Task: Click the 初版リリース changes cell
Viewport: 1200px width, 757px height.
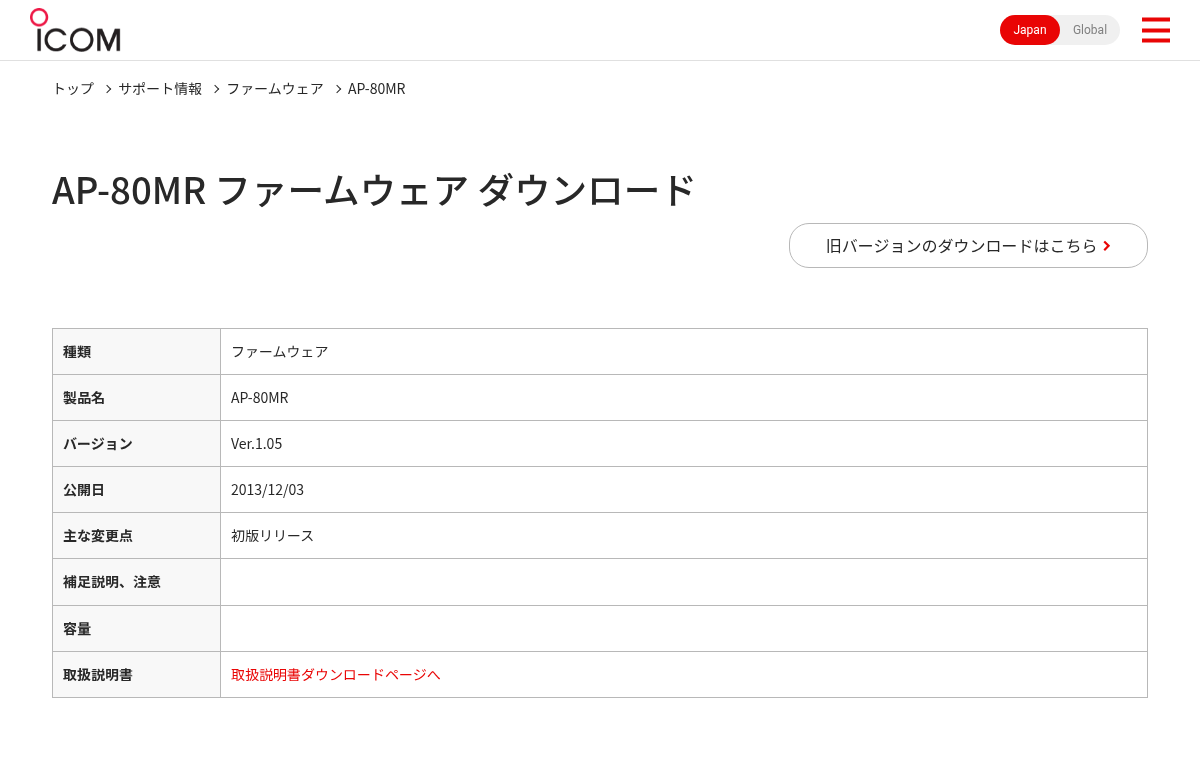Action: click(x=684, y=535)
